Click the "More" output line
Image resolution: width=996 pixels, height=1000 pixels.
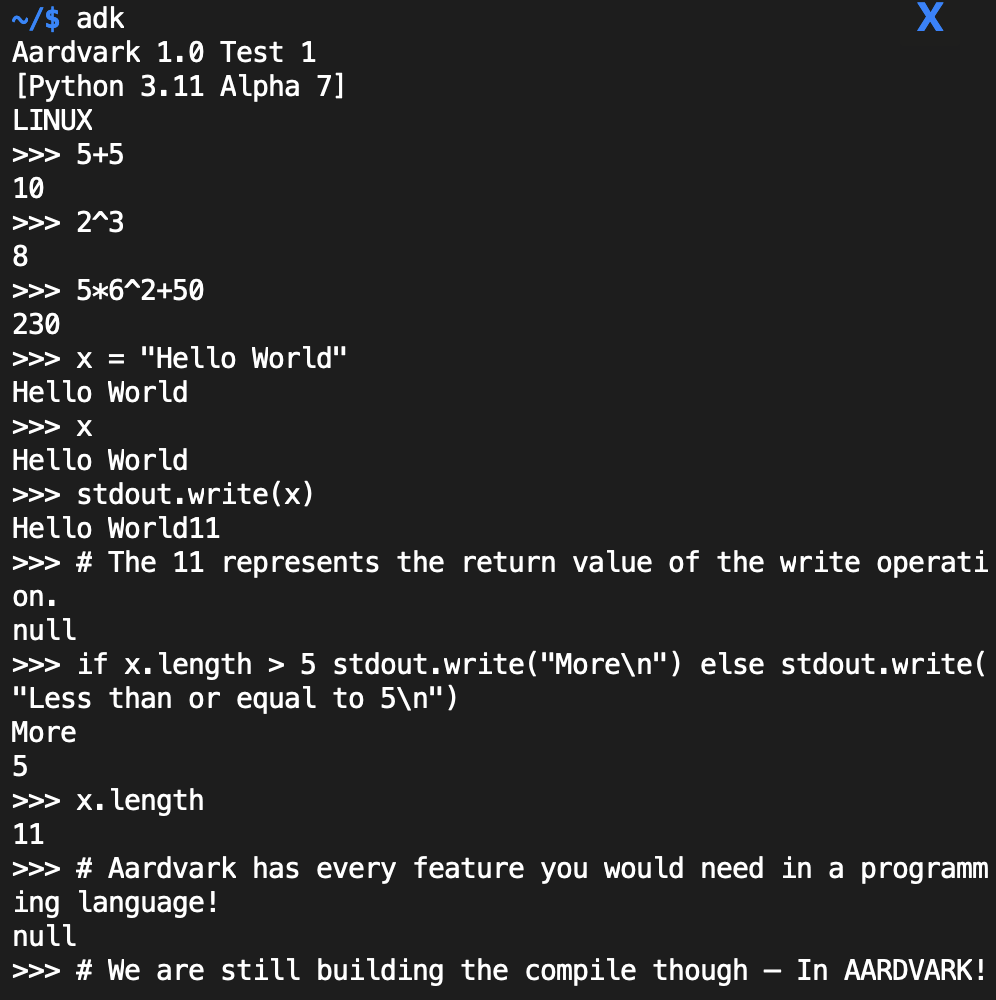pos(44,732)
